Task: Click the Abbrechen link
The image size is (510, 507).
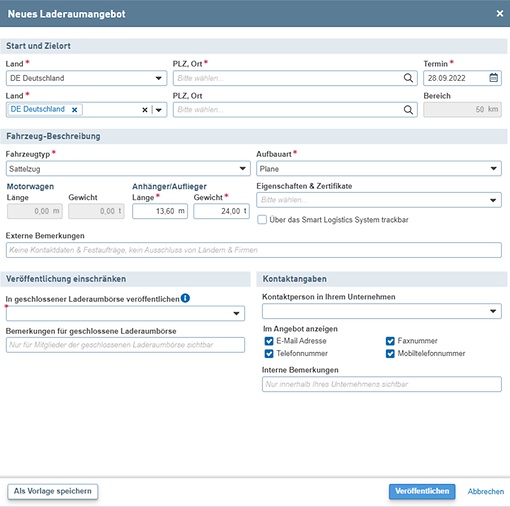Action: pos(486,491)
